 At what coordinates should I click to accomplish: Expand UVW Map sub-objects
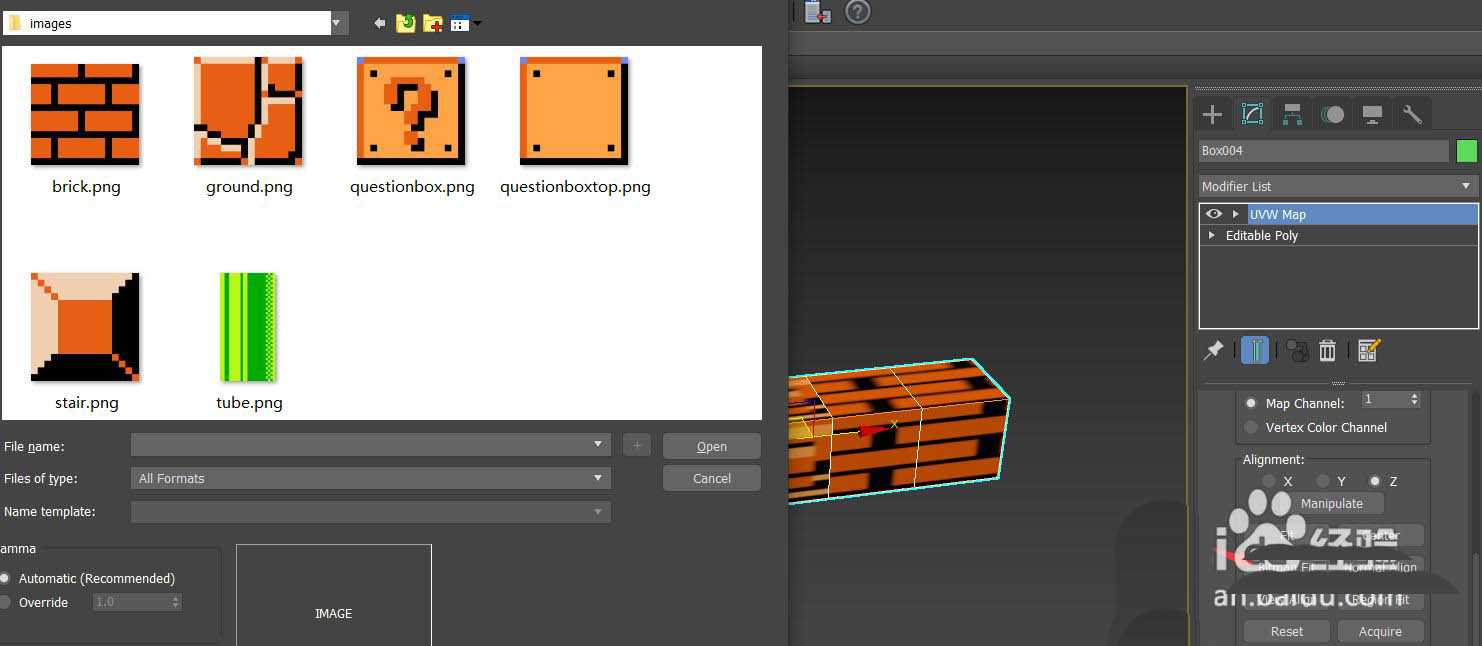[1236, 214]
